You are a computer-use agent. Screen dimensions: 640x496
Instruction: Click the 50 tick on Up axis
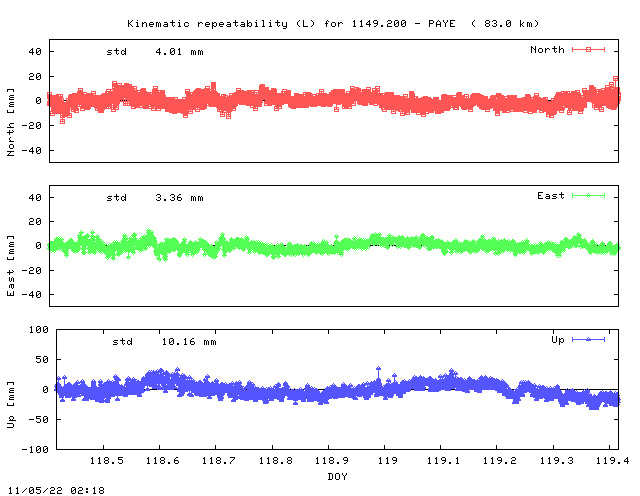[x=42, y=360]
